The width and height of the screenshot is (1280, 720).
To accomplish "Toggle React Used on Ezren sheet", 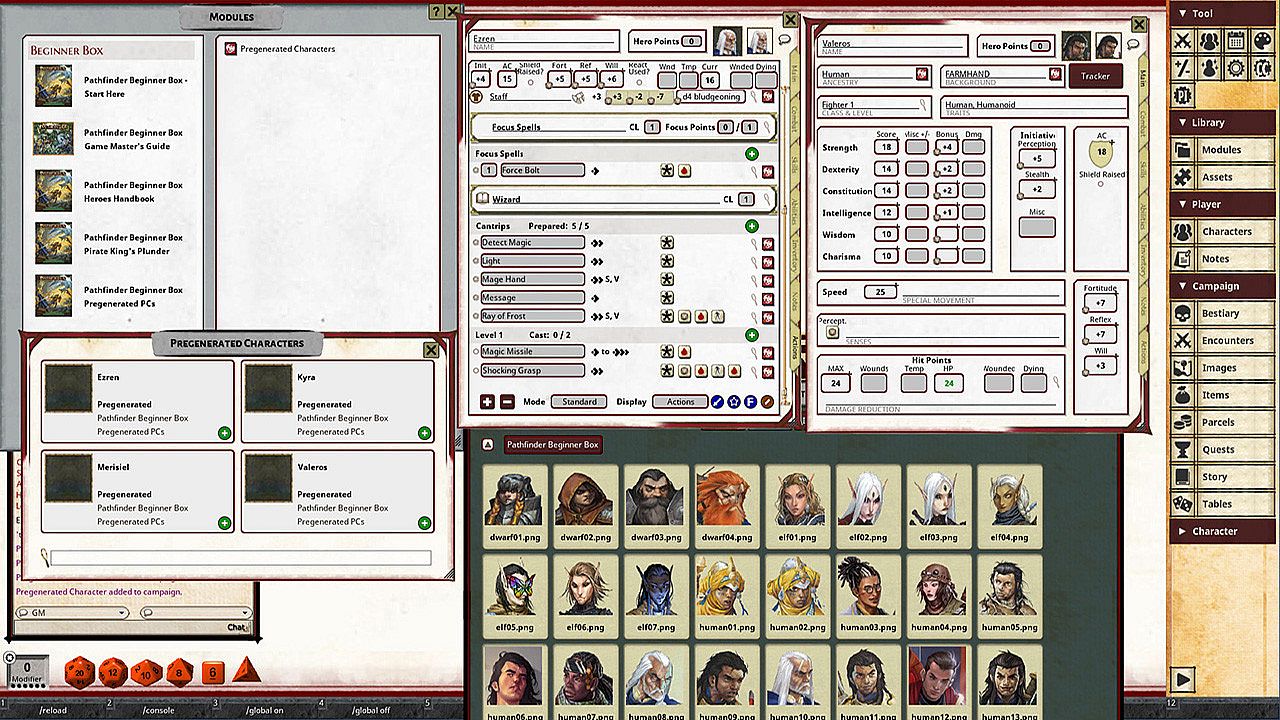I will [638, 83].
